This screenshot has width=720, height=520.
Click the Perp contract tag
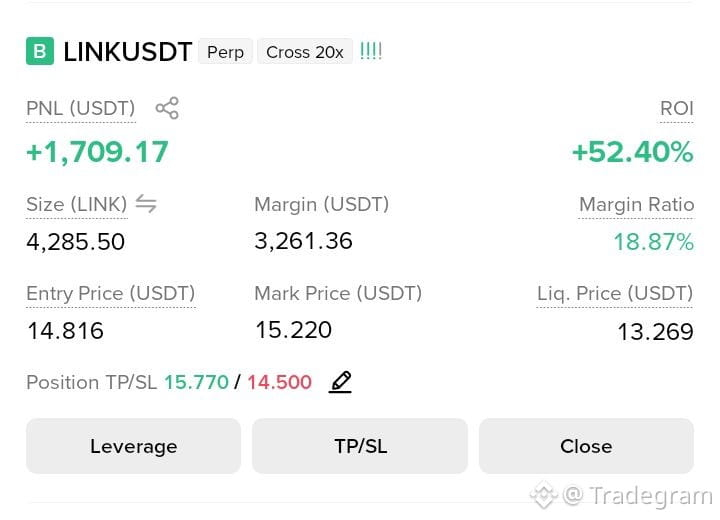(225, 52)
